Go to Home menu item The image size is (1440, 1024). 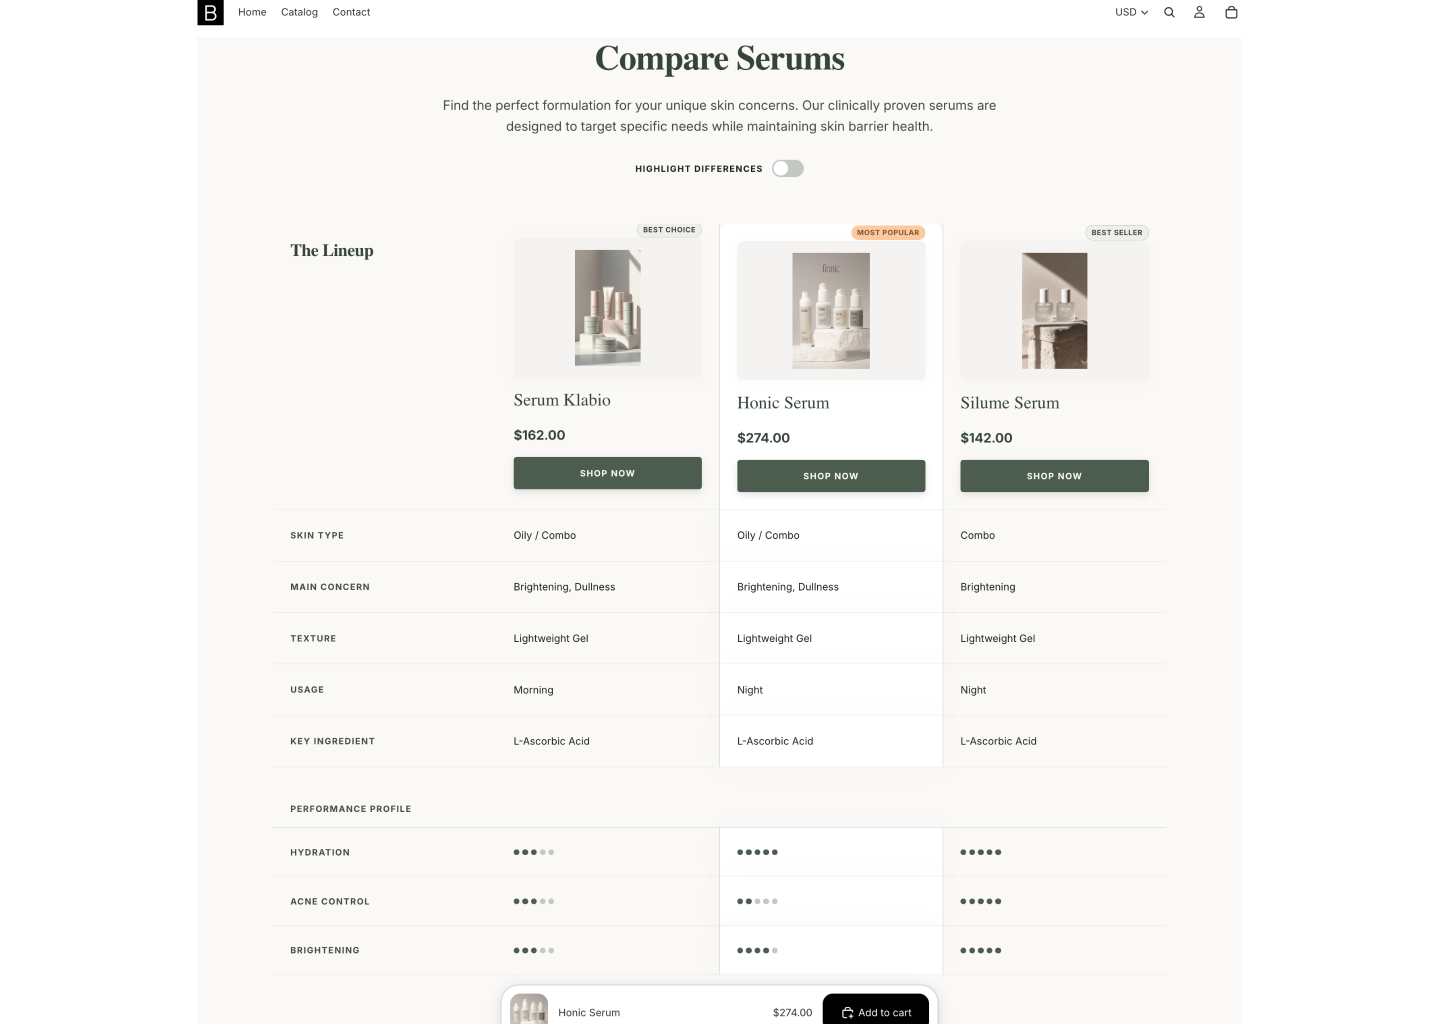pos(252,12)
